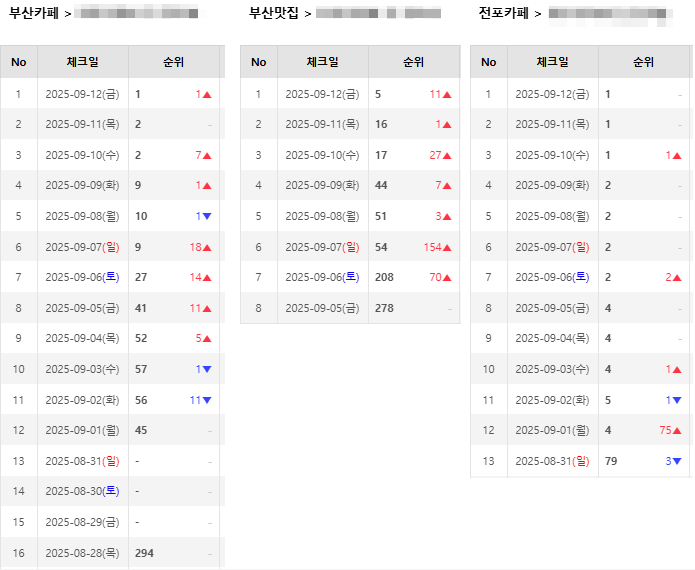Click the No column header in 전포카페 table
Image resolution: width=695 pixels, height=570 pixels.
point(488,62)
